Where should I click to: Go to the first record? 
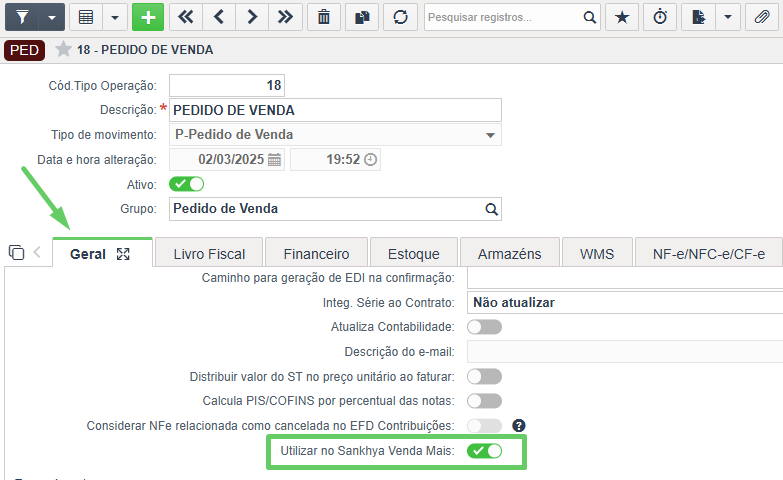click(186, 17)
